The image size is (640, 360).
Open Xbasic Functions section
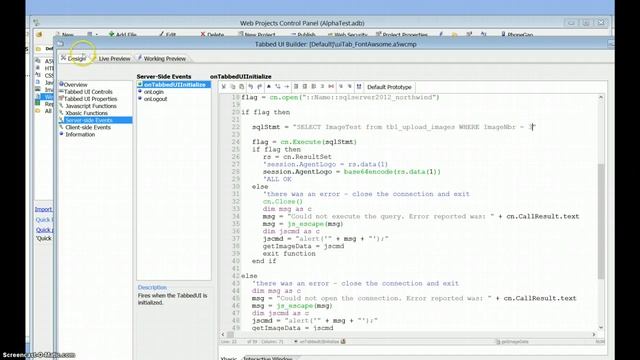(84, 113)
